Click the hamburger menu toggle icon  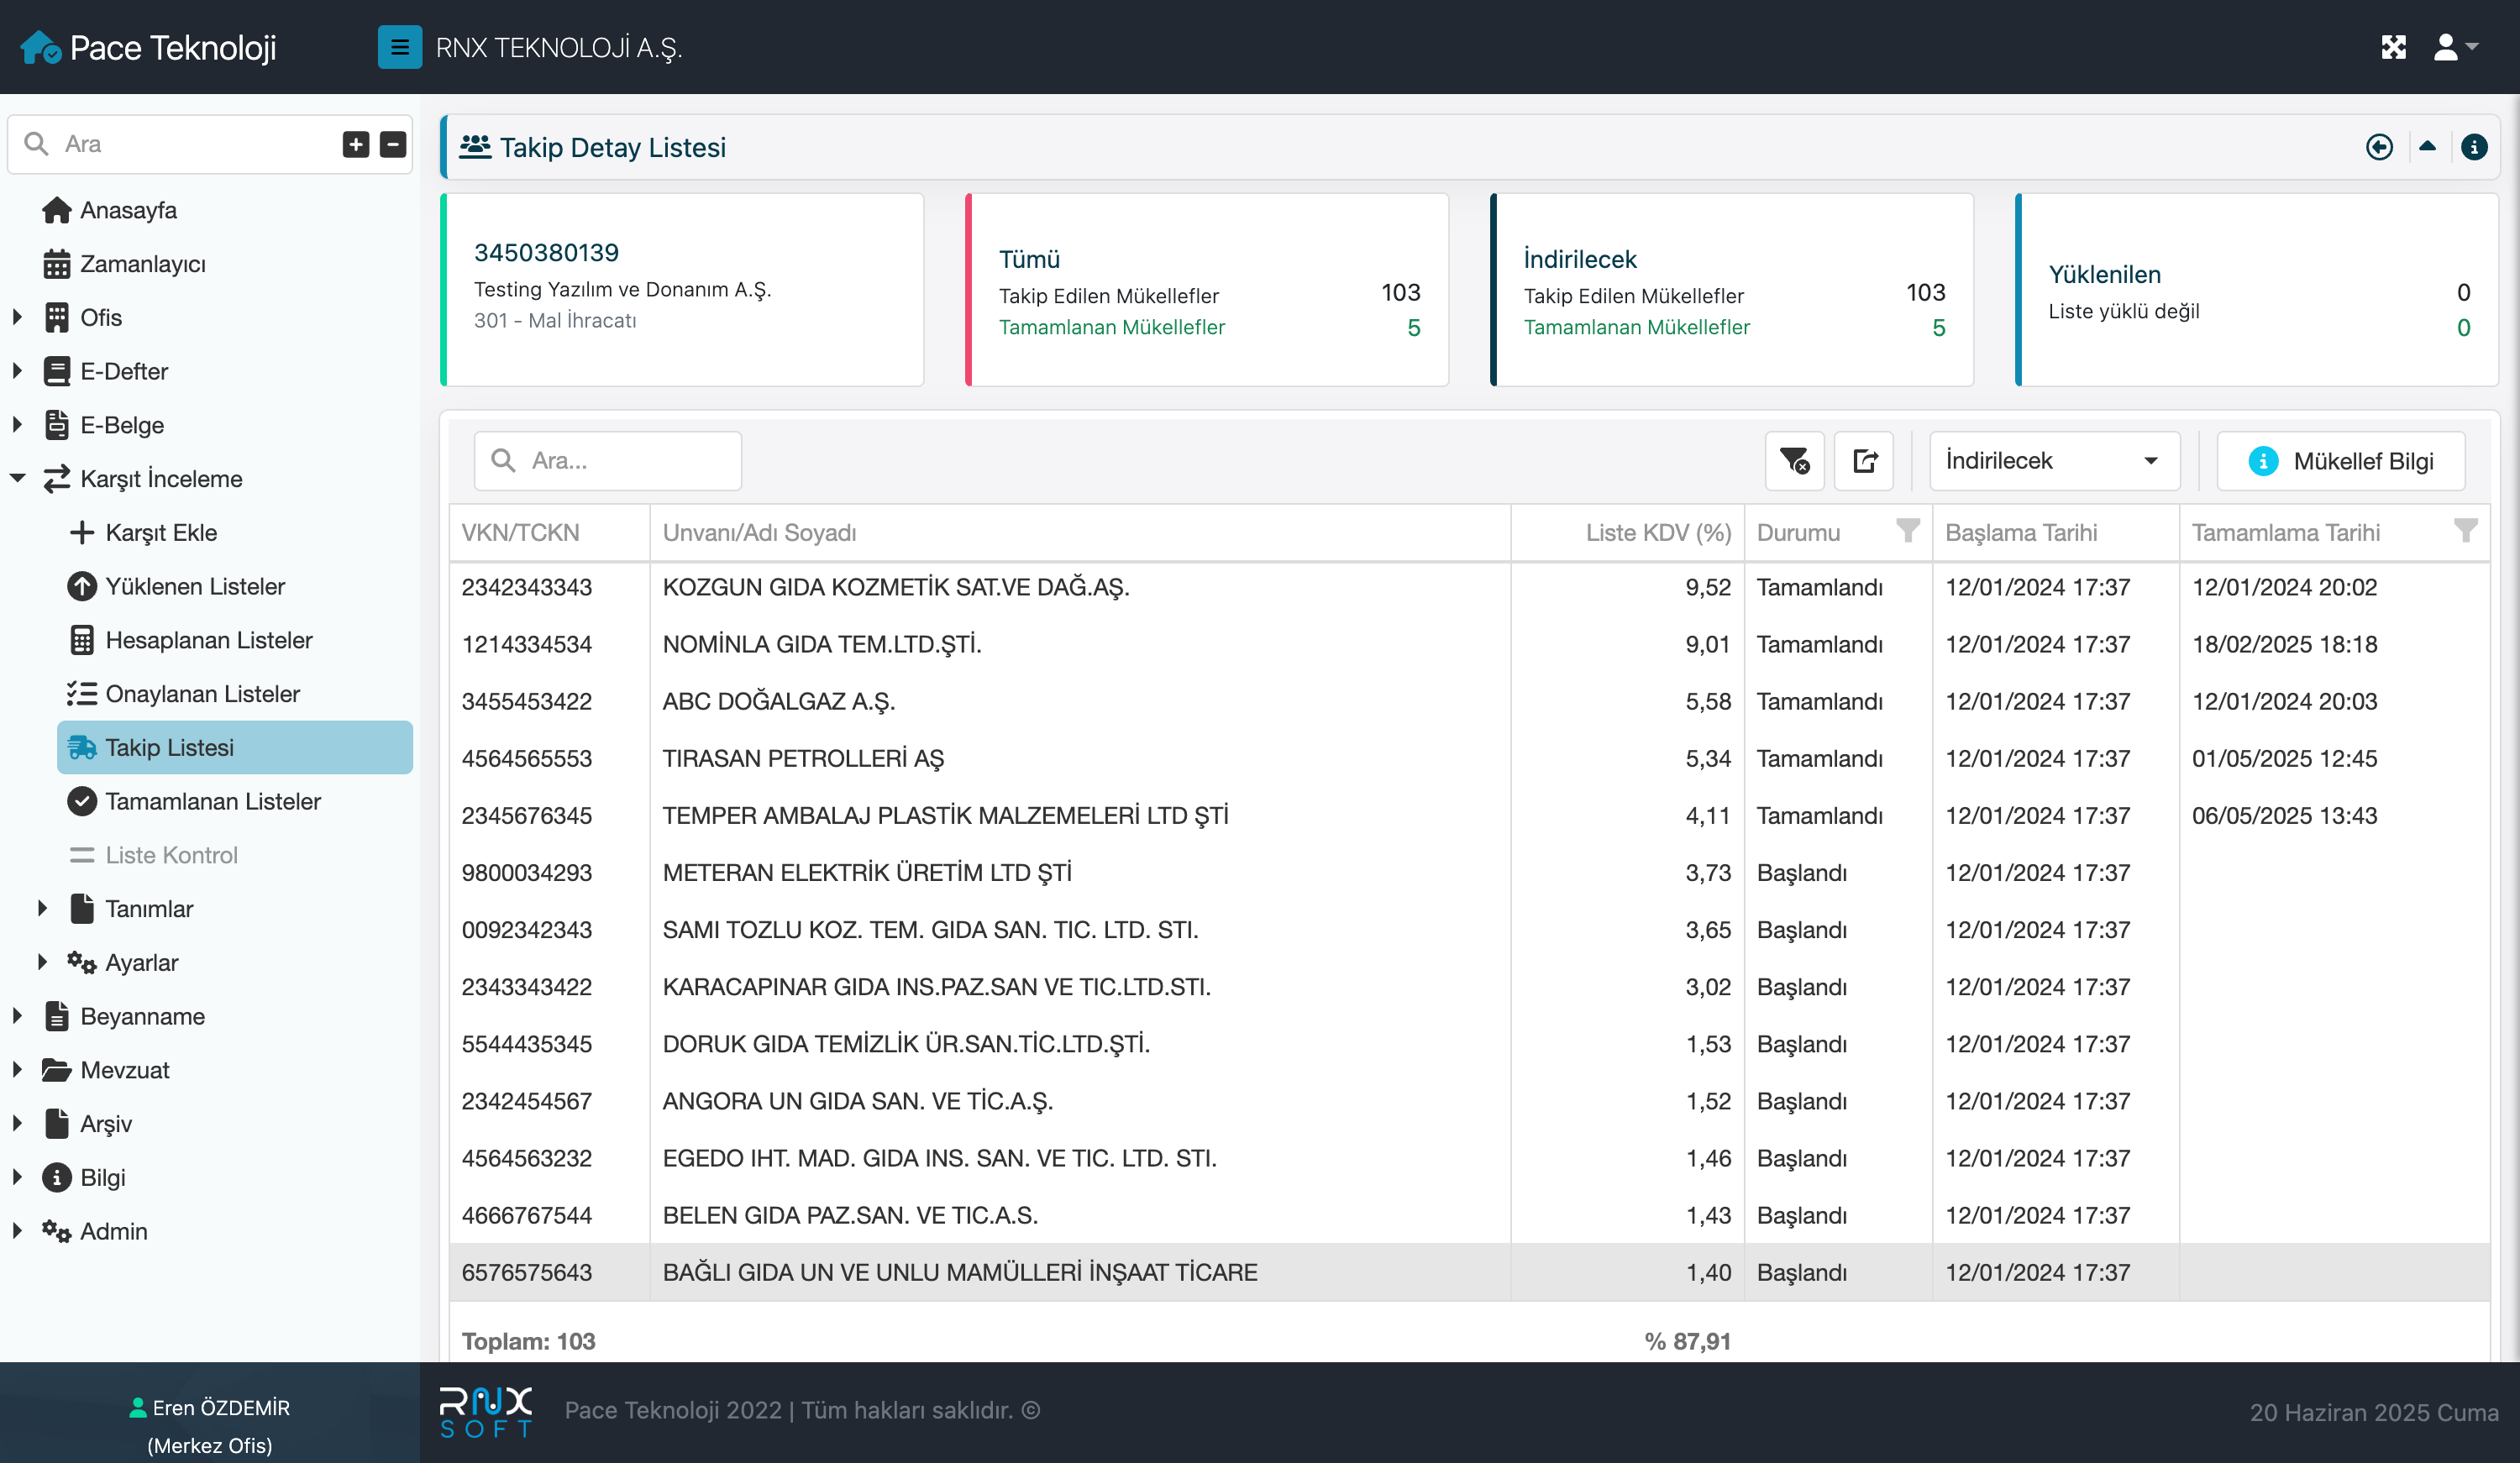click(399, 47)
